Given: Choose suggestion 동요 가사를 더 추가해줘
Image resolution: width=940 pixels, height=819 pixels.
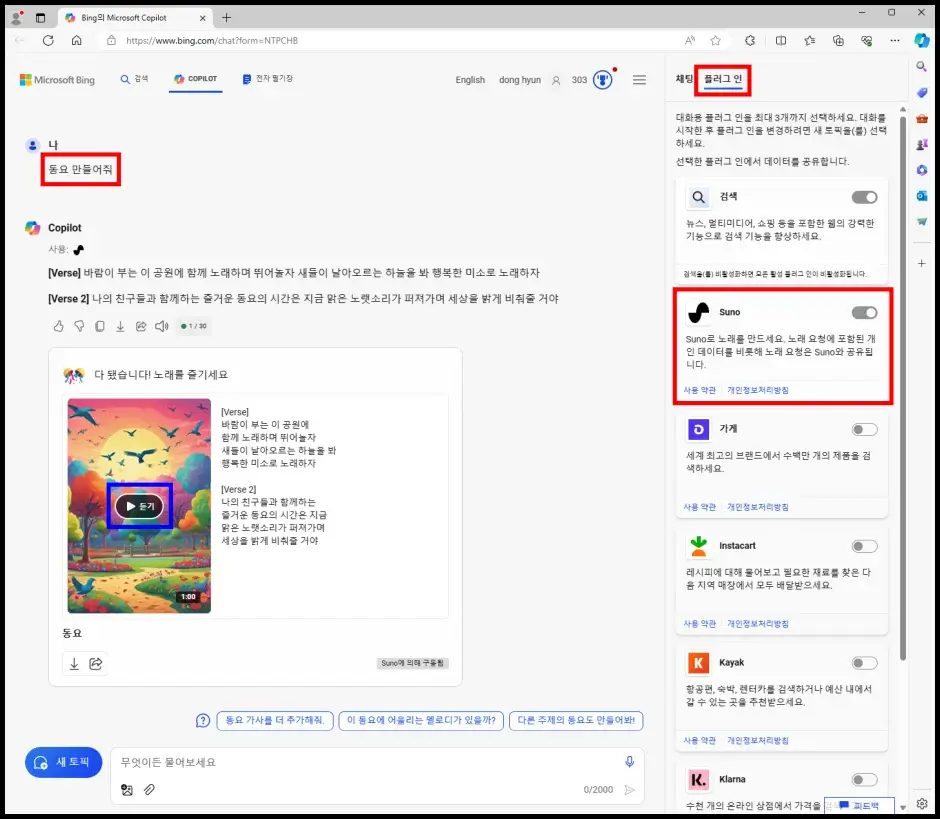Looking at the screenshot, I should point(275,720).
